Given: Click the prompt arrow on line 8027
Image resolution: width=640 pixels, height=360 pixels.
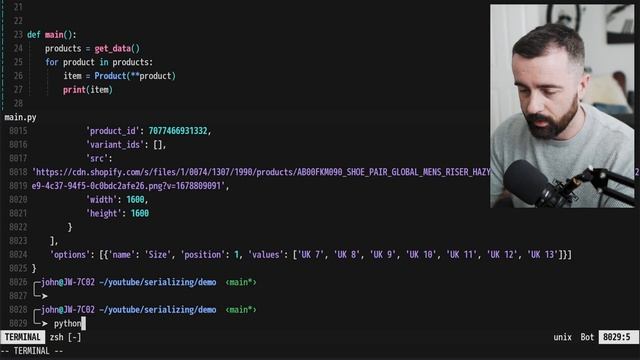Looking at the screenshot, I should 44,296.
